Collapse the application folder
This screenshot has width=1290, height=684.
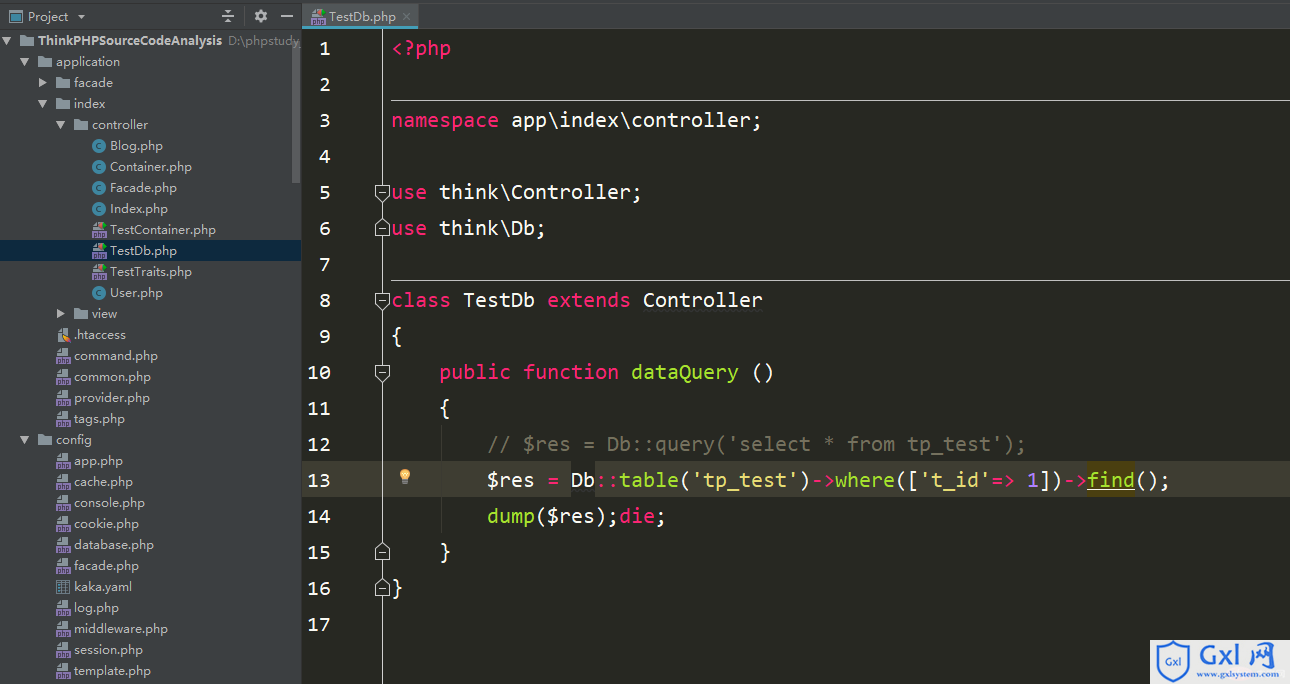click(x=25, y=62)
